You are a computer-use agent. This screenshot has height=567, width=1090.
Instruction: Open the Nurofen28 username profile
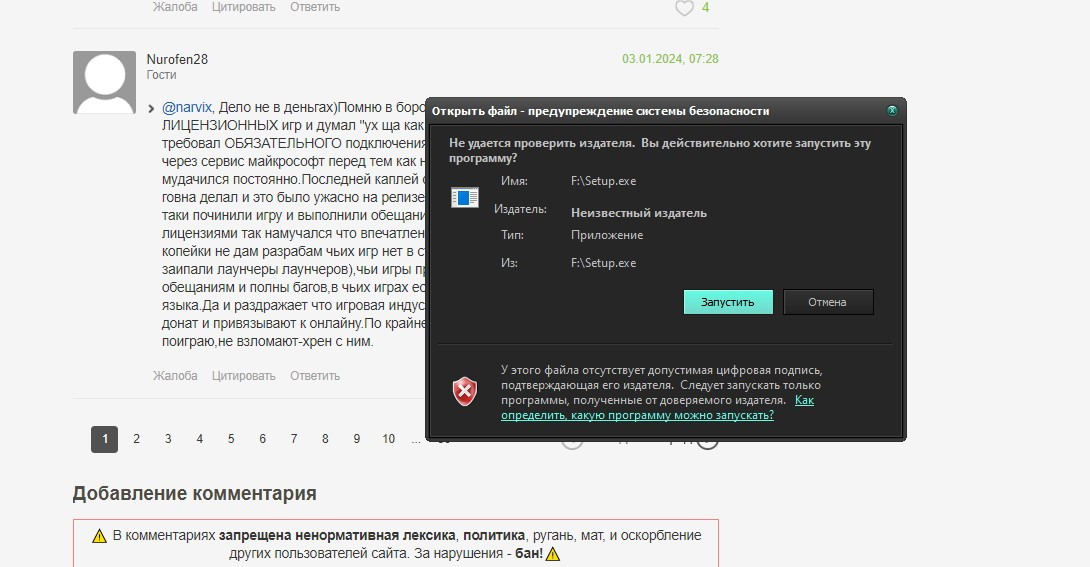[x=177, y=59]
